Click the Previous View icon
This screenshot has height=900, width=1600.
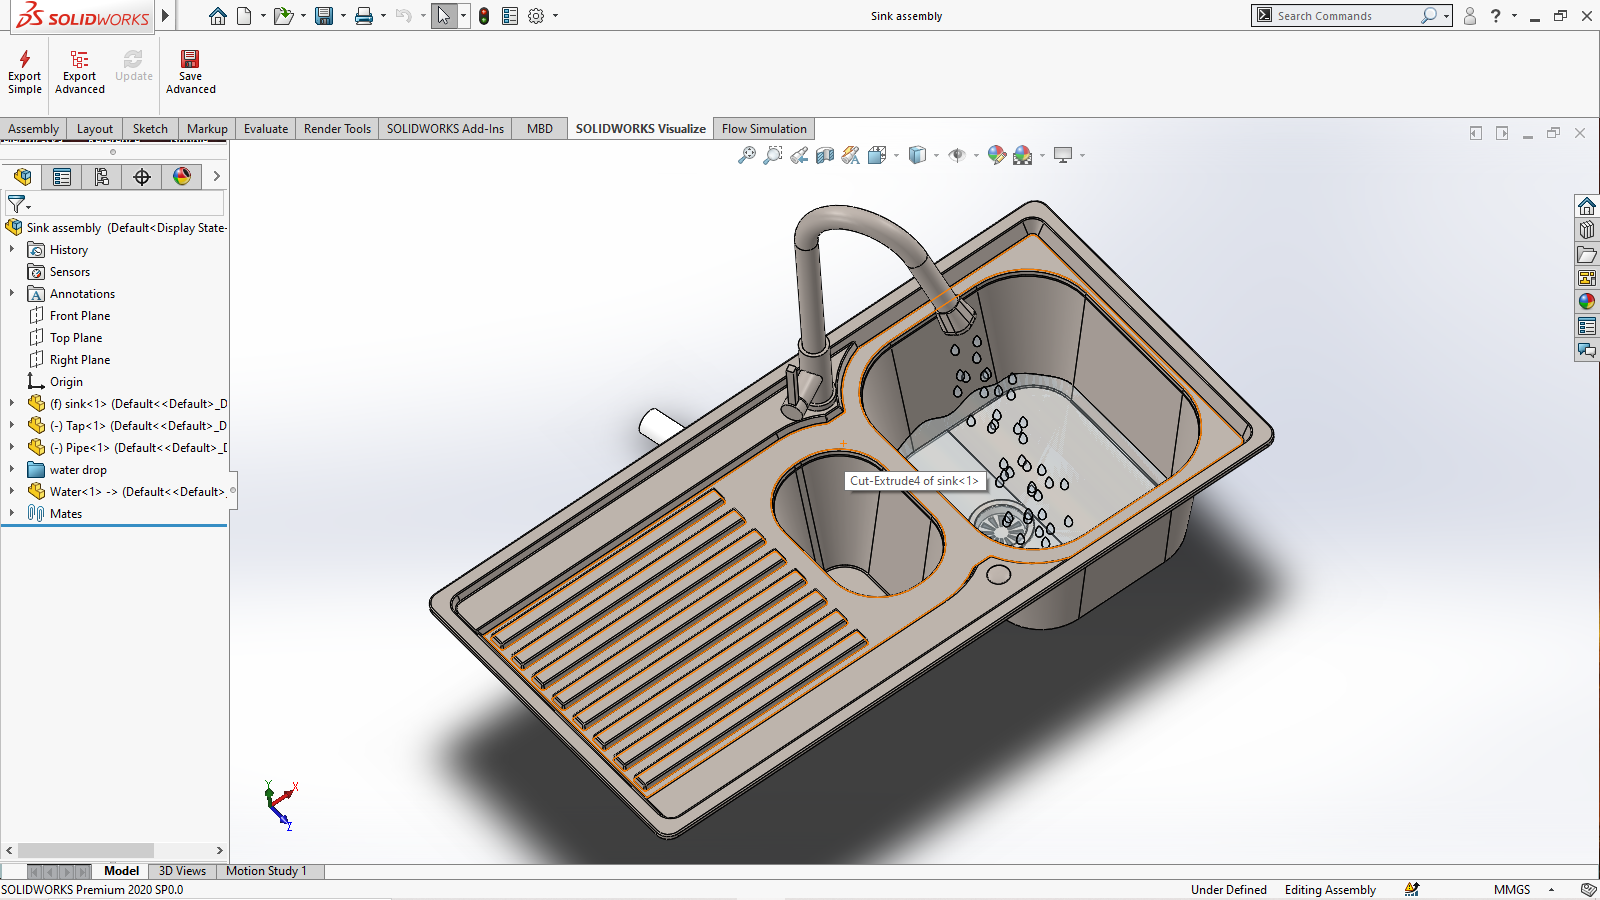point(798,155)
